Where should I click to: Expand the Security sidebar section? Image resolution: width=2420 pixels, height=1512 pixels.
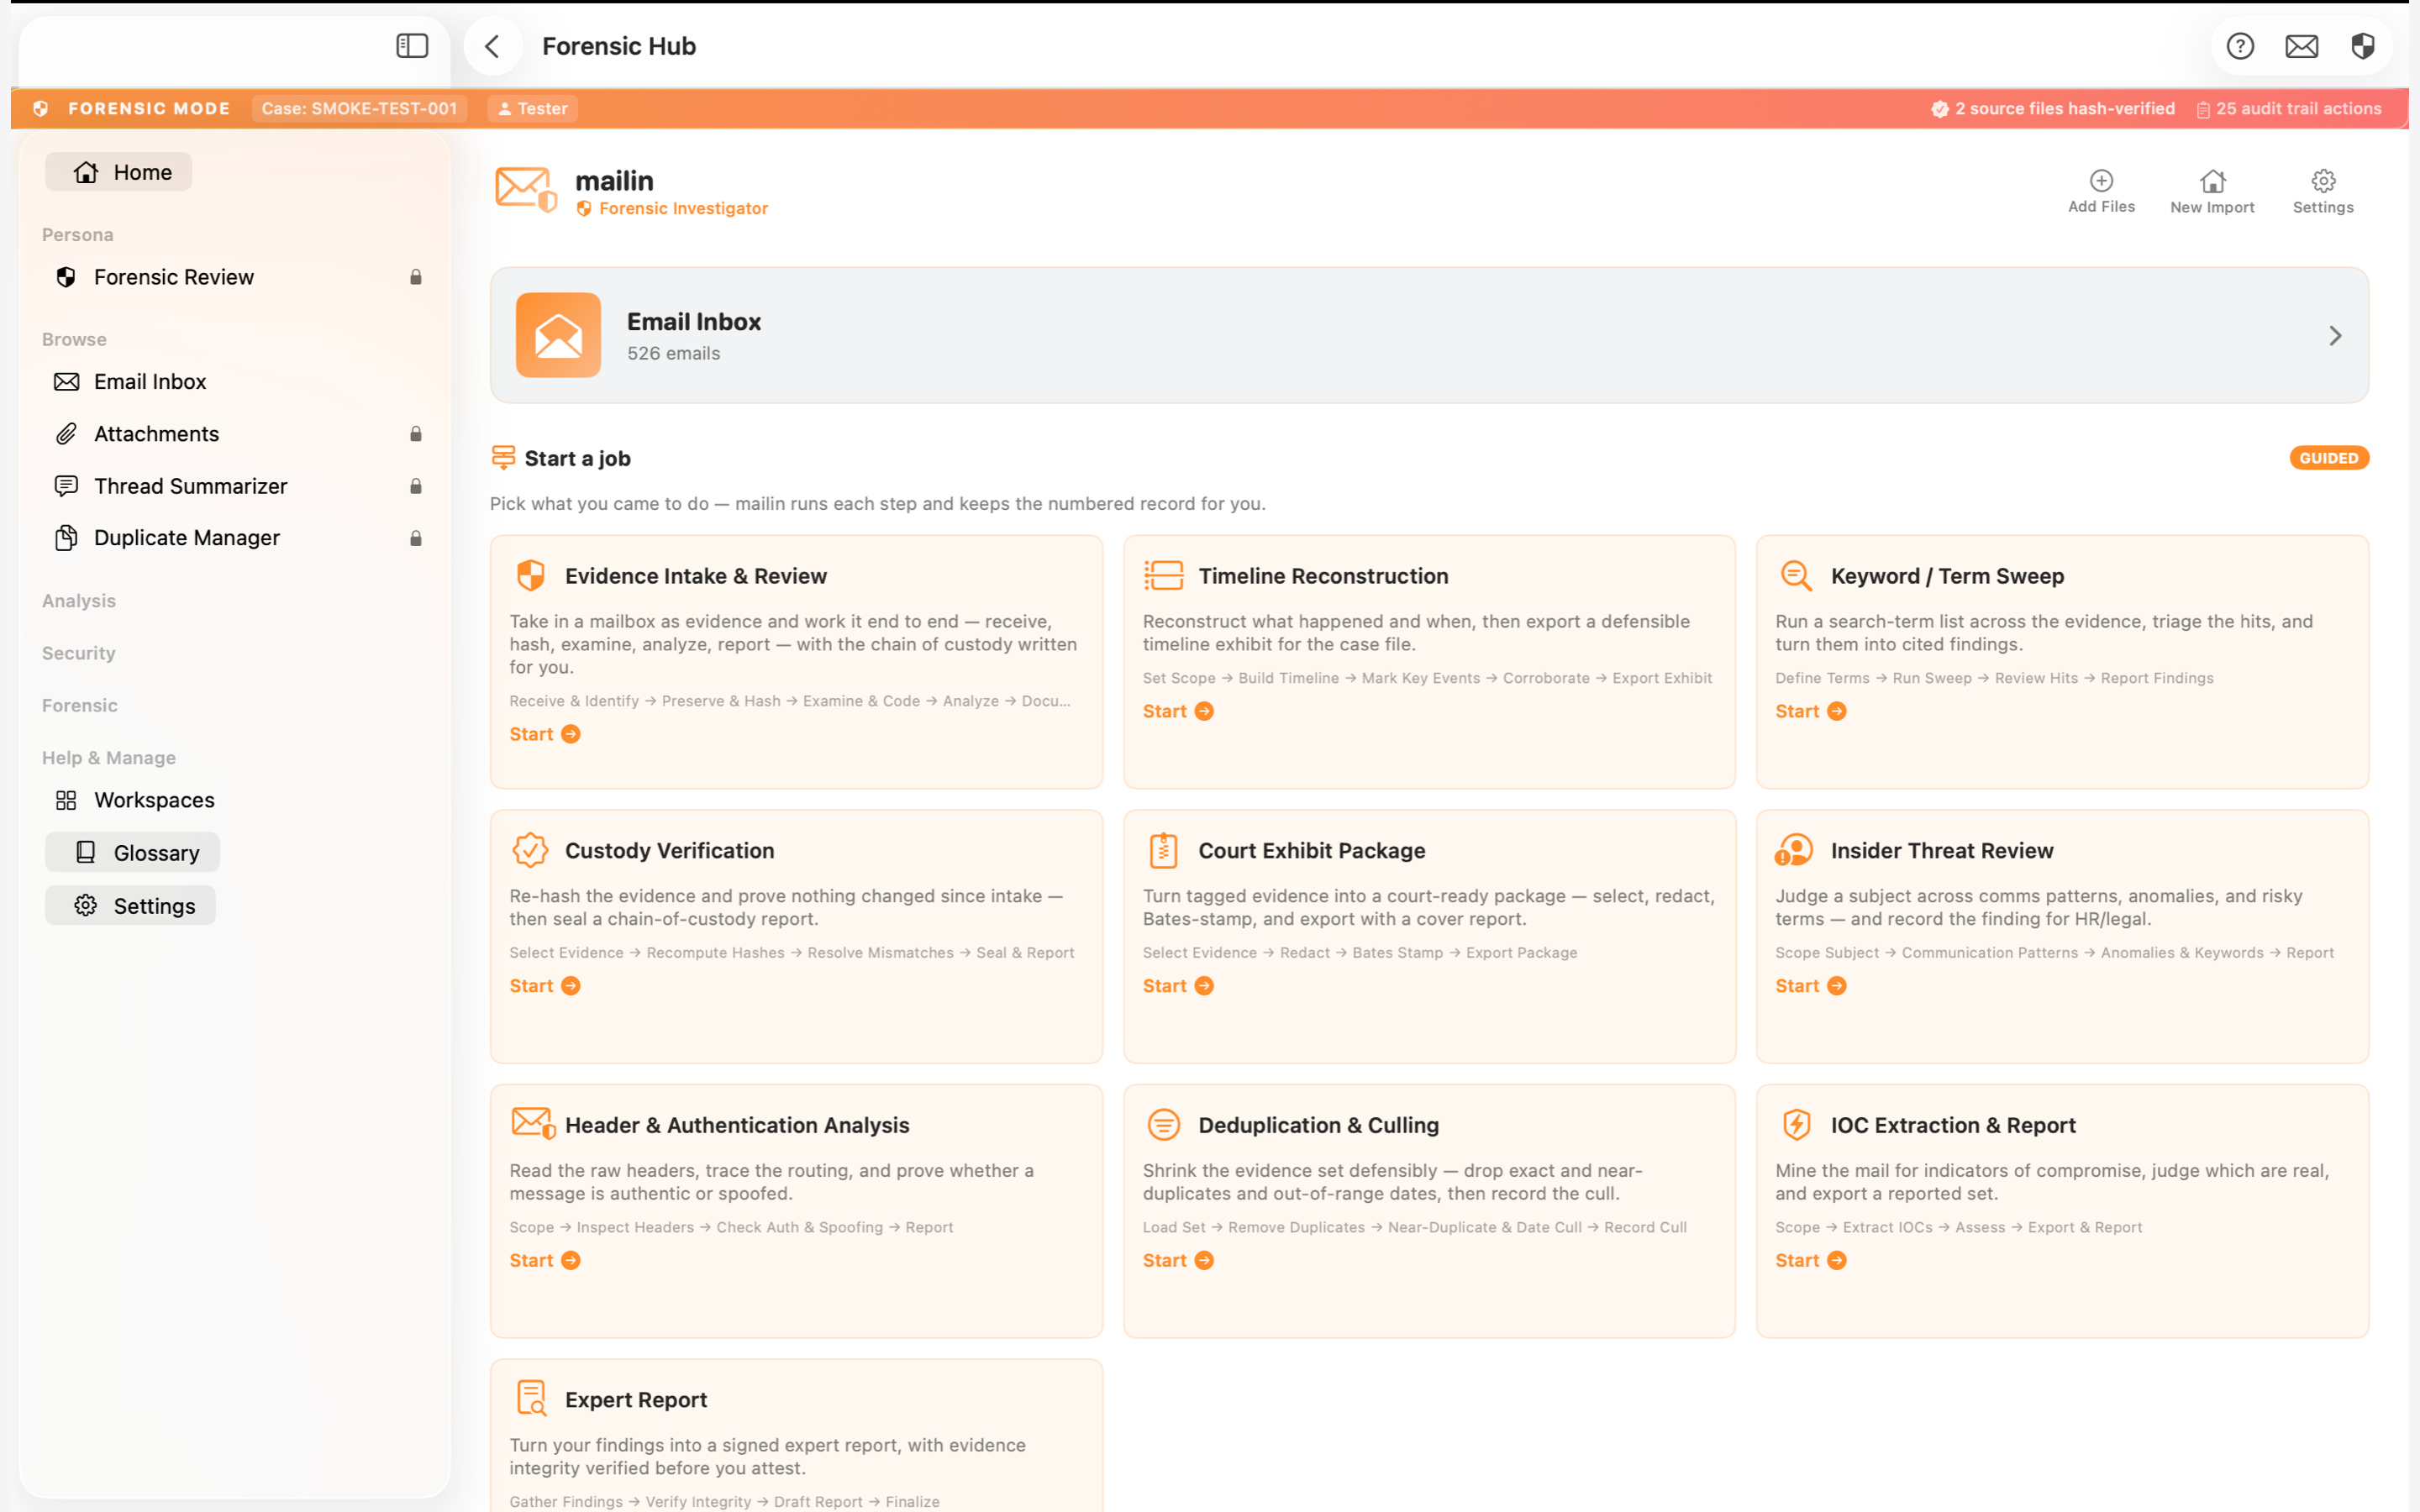(79, 653)
